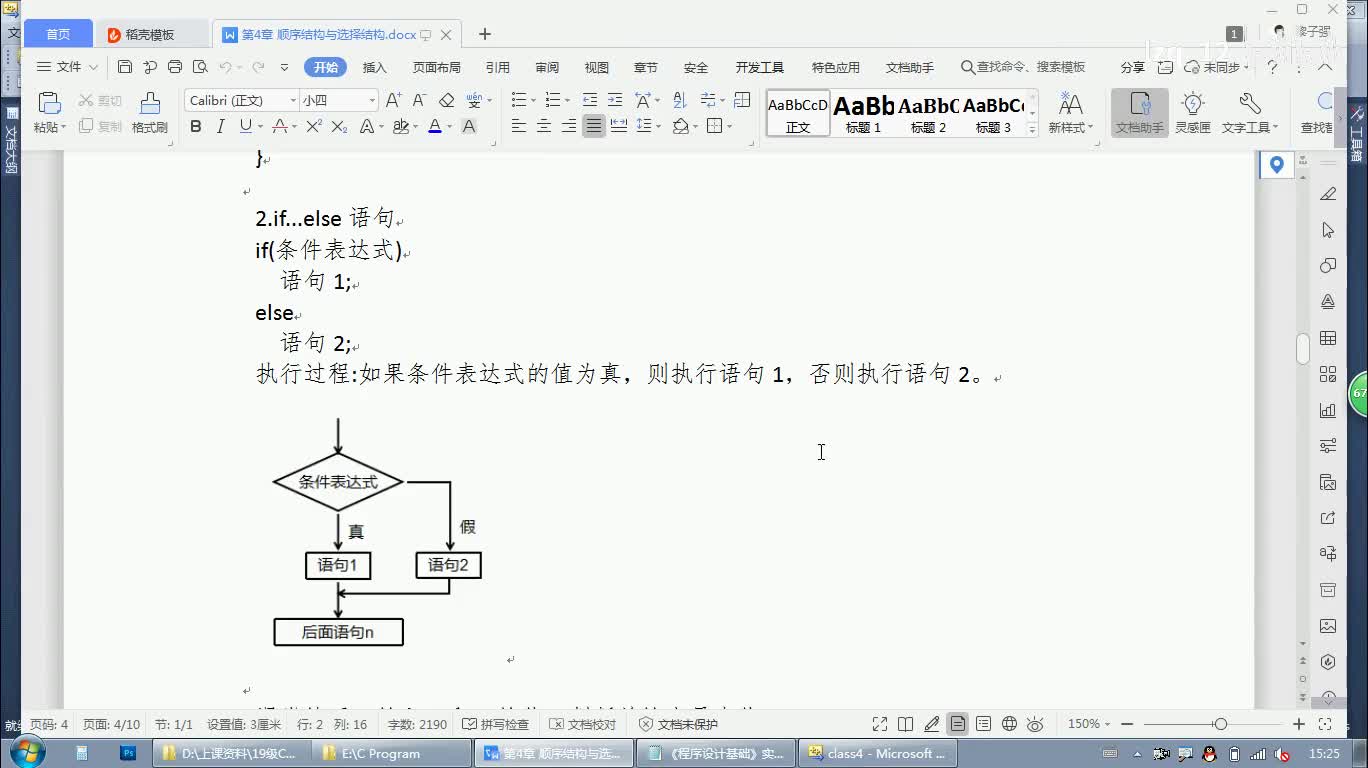Apply the 标题 1 heading style

tap(863, 112)
